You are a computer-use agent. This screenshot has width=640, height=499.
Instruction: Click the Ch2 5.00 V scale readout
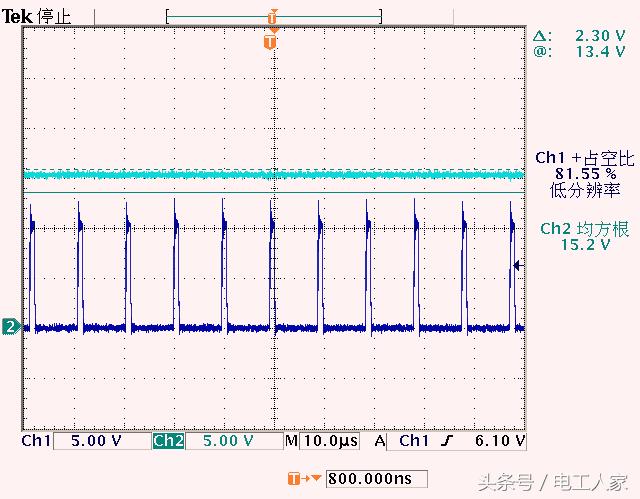coord(229,441)
